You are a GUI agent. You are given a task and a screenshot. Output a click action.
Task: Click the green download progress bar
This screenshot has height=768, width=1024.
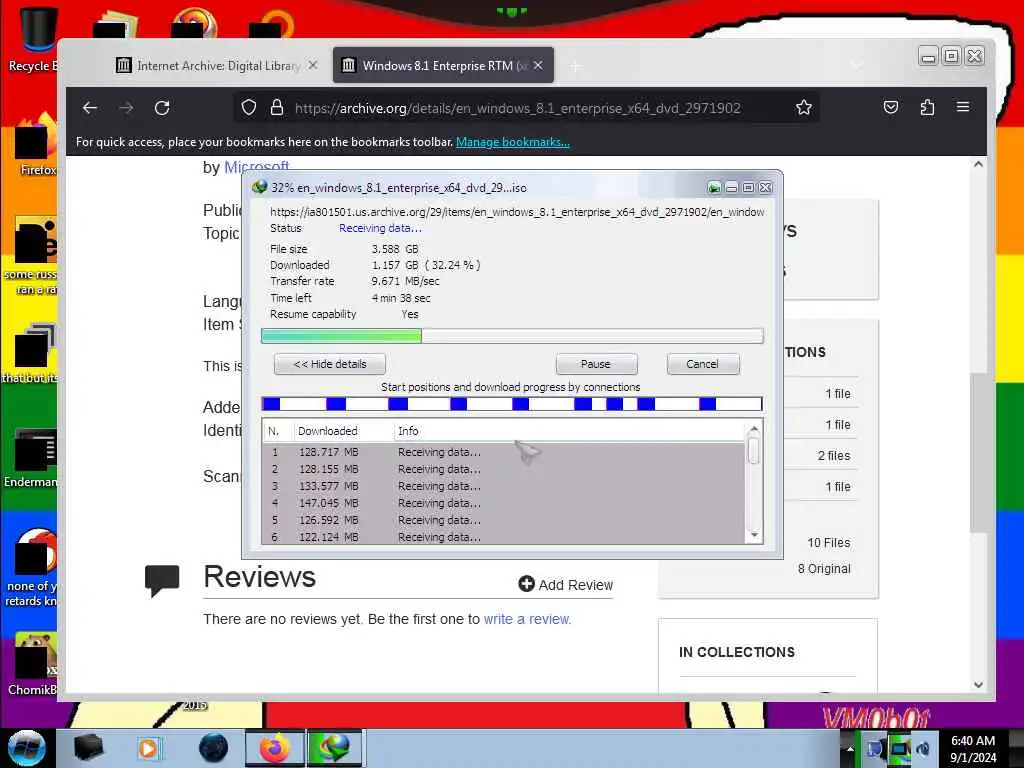coord(512,336)
